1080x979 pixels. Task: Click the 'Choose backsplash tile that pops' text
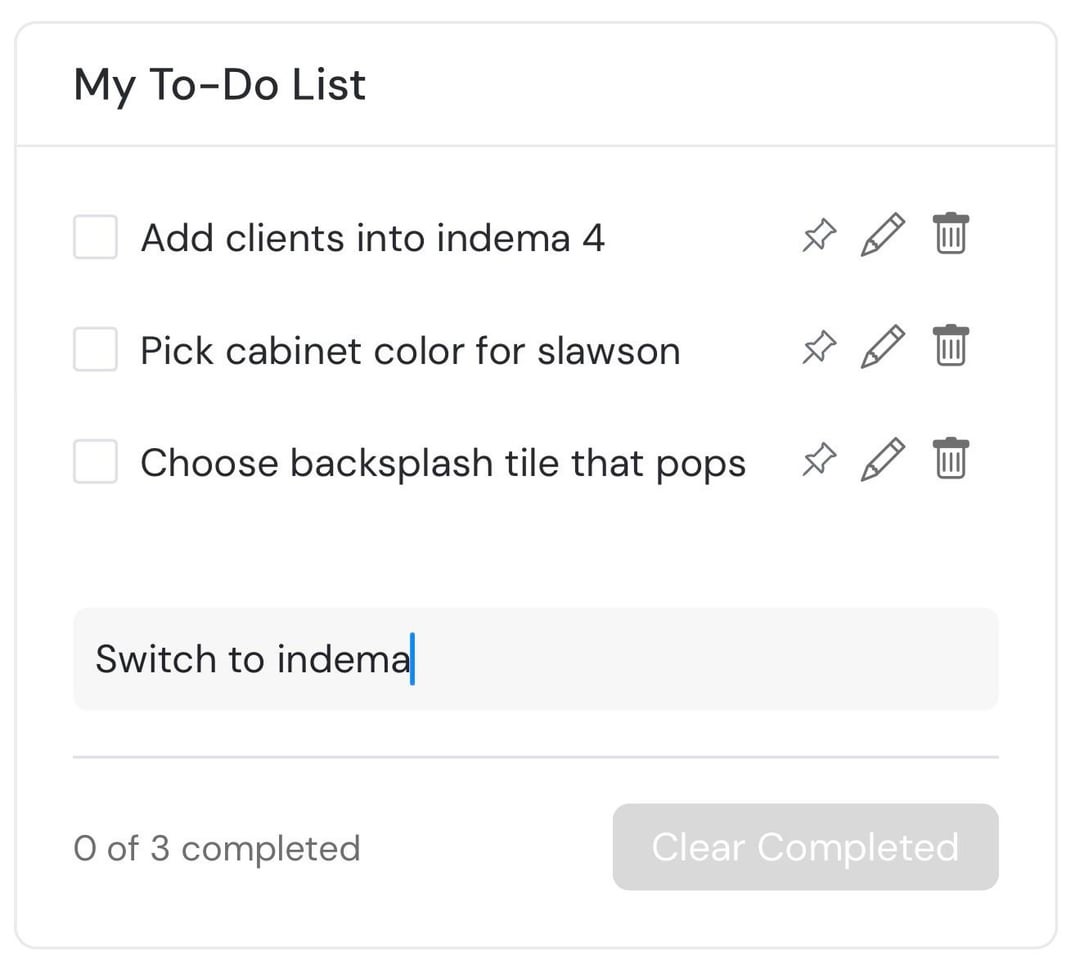[x=443, y=464]
